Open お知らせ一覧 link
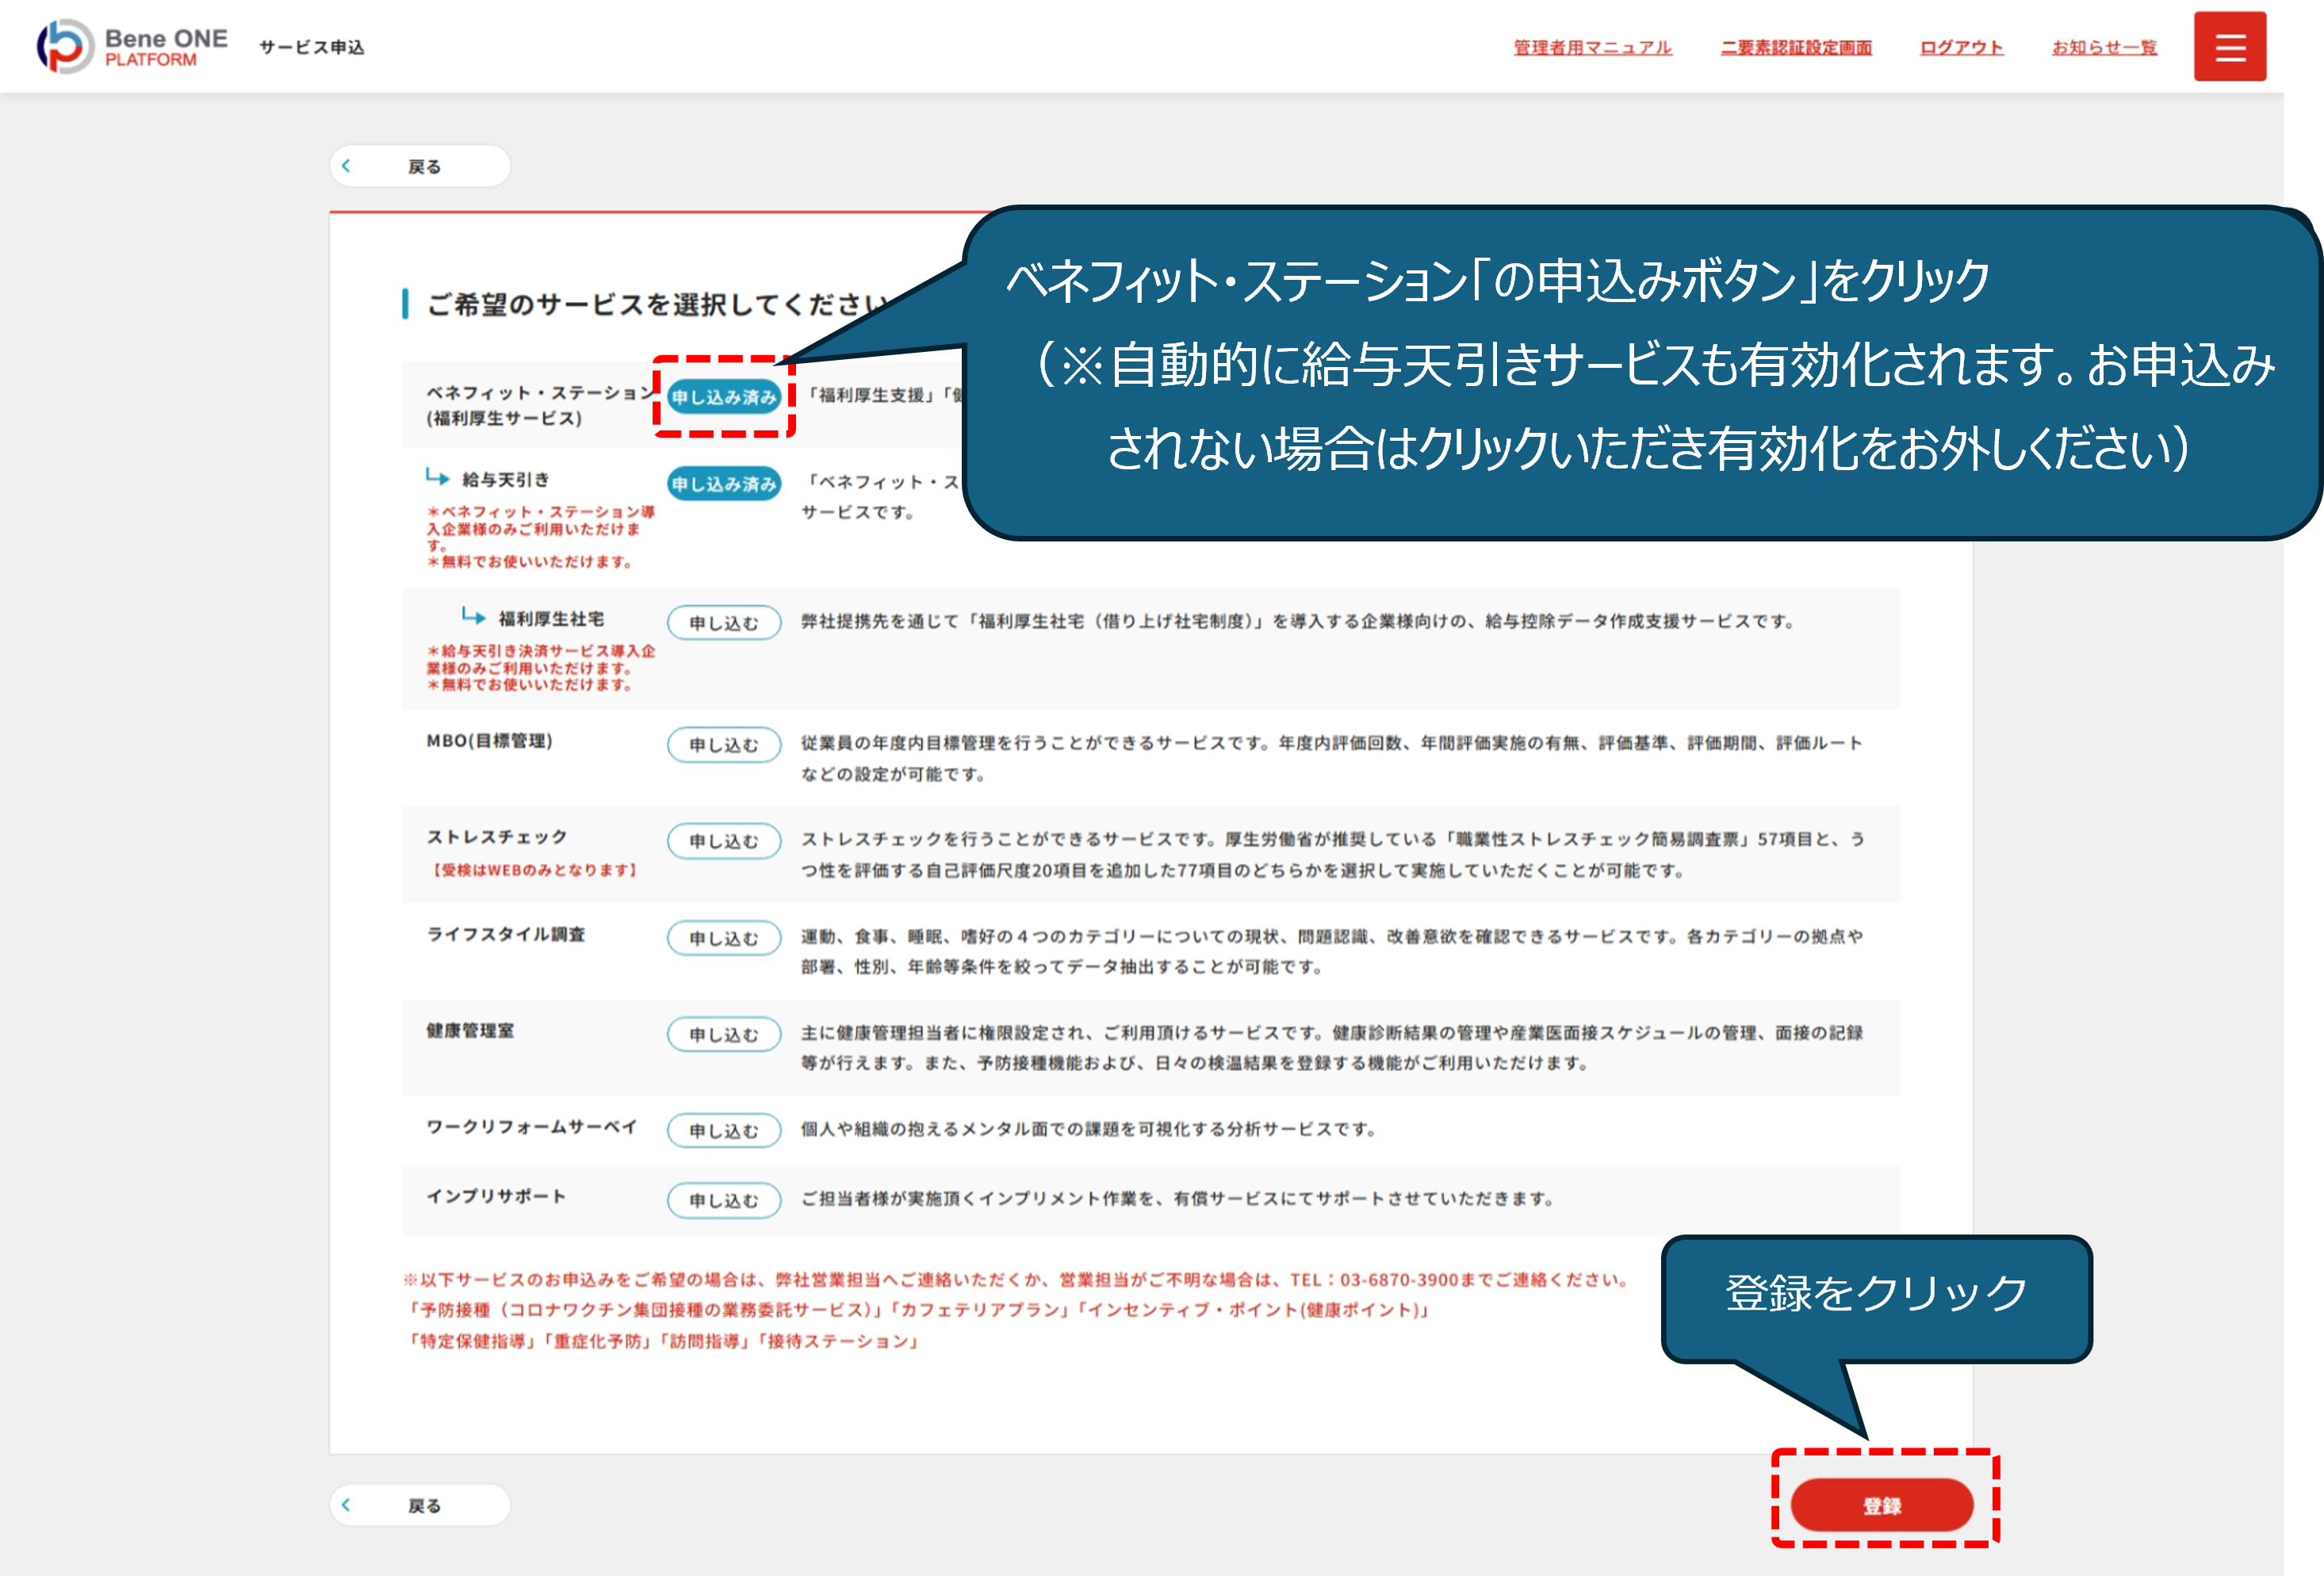 (2104, 47)
